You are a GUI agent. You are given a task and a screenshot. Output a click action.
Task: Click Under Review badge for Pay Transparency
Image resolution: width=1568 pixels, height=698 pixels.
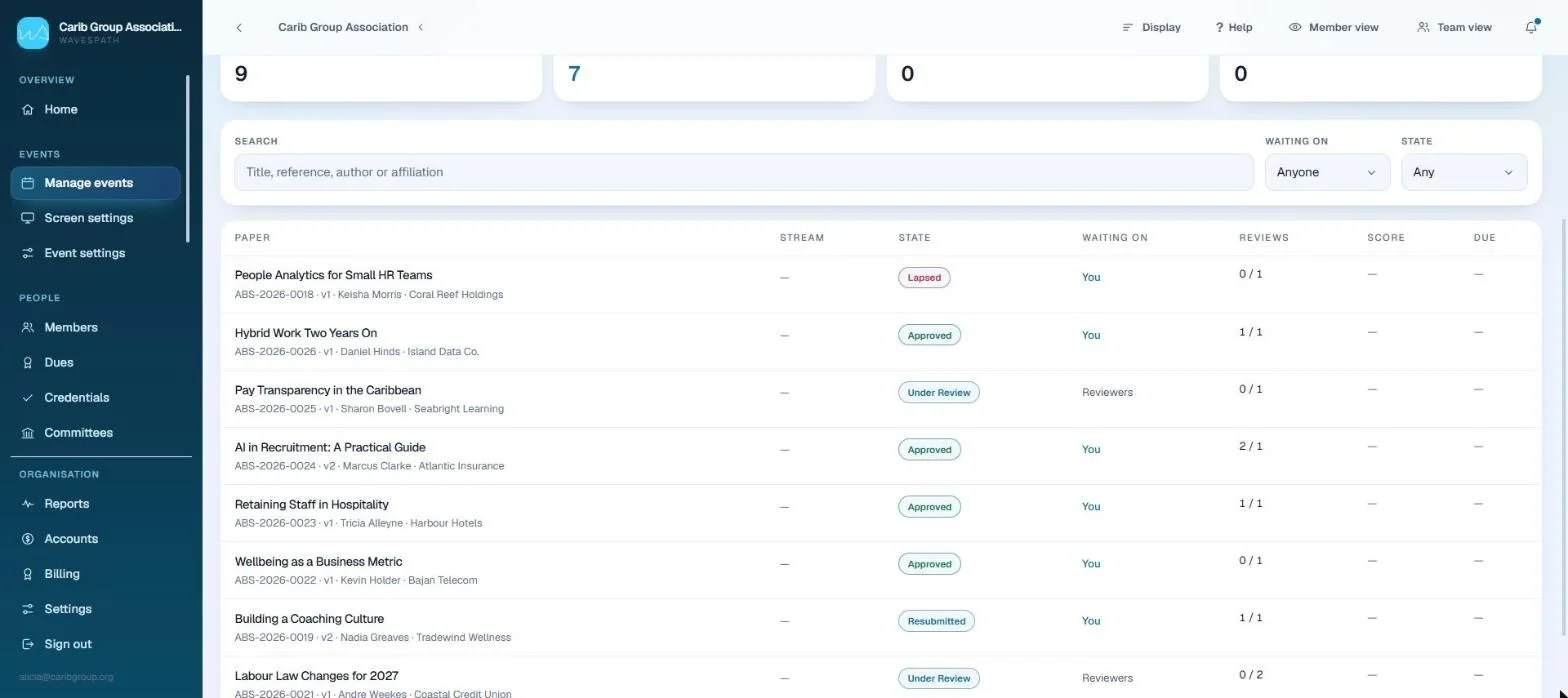[939, 392]
